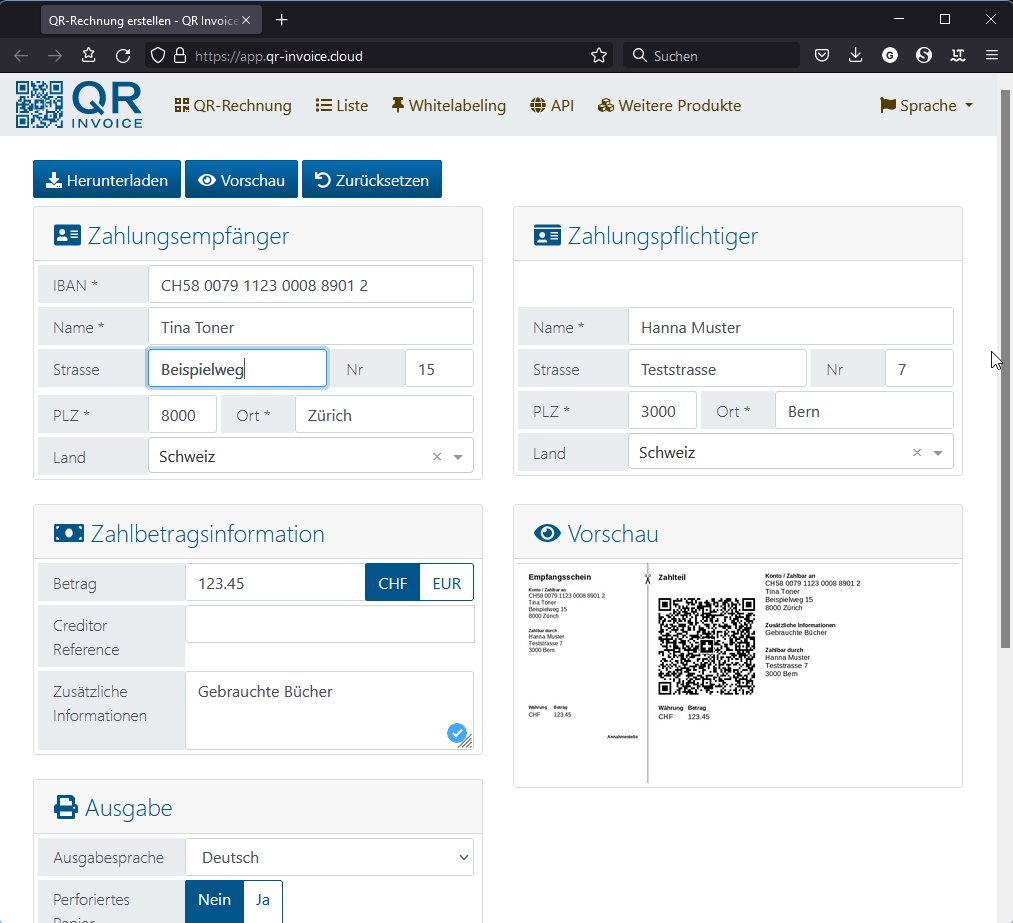
Task: Click the Herunterladen button
Action: [107, 180]
